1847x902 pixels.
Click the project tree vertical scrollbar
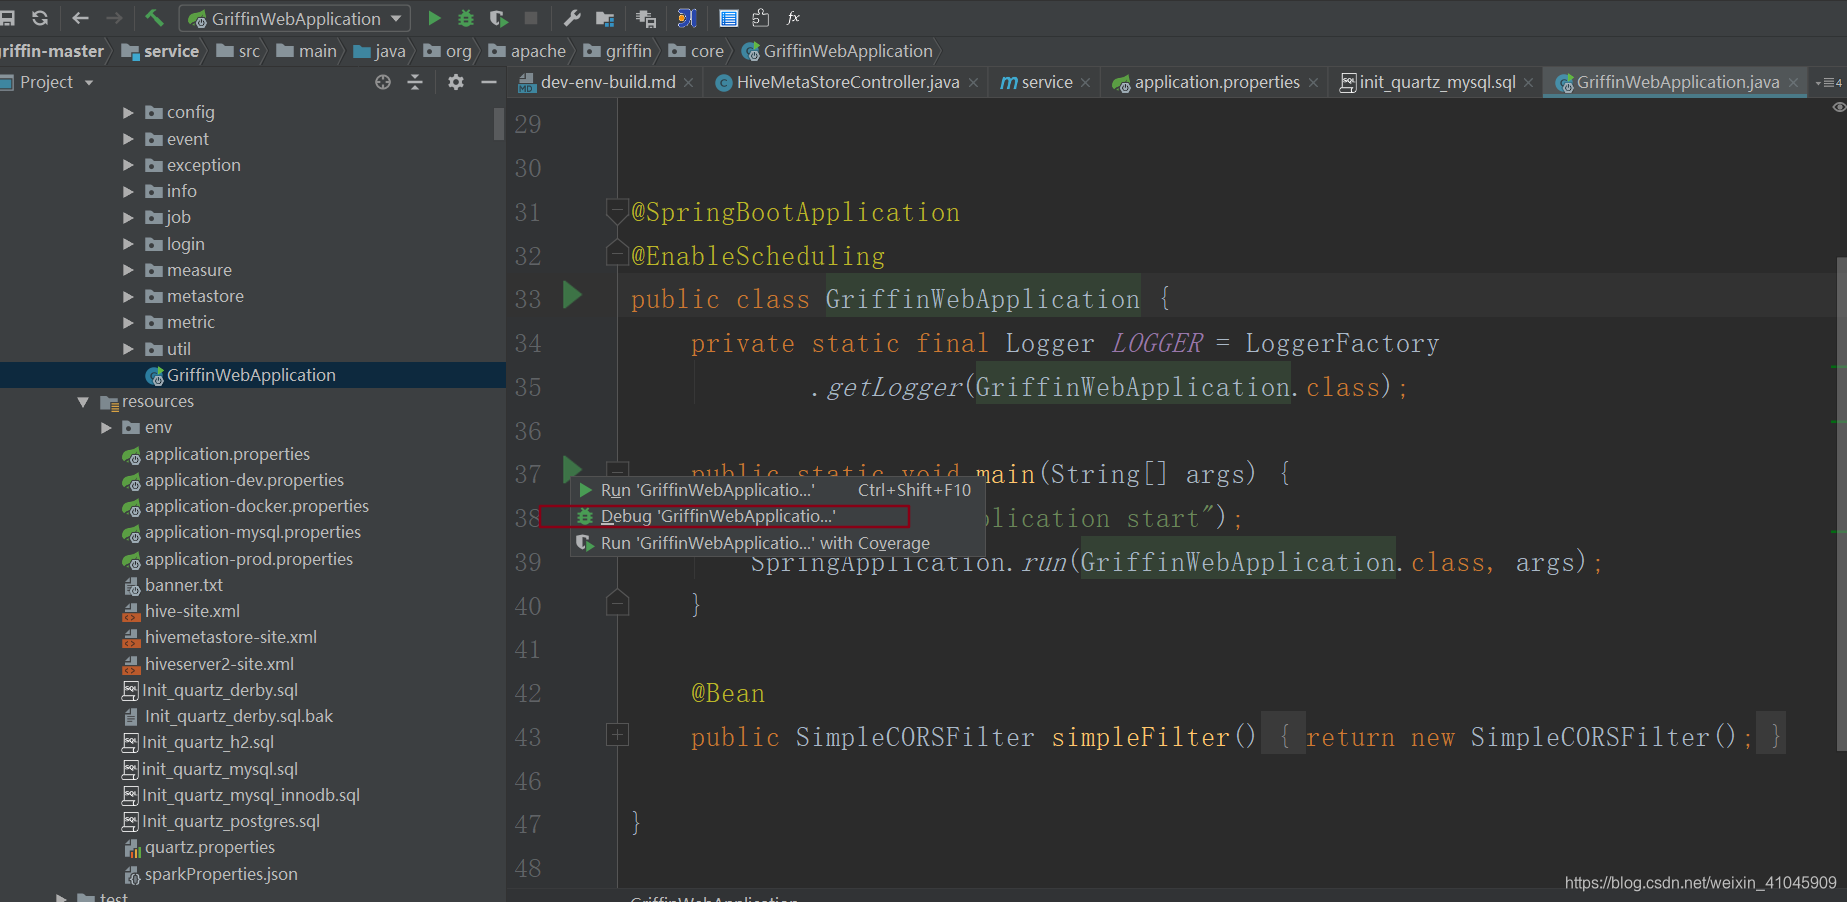point(499,125)
